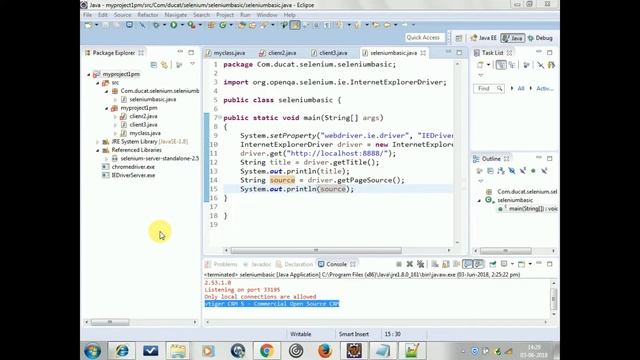This screenshot has width=640, height=360.
Task: Collapse Com.ducat.selenium package node
Action: click(x=107, y=91)
